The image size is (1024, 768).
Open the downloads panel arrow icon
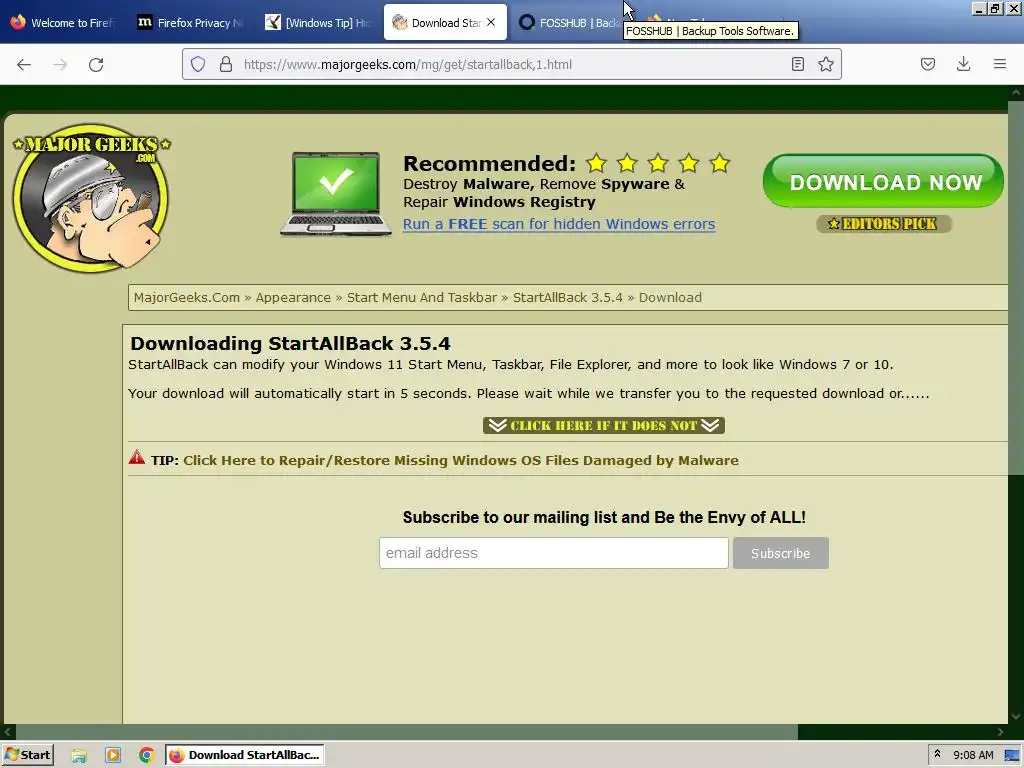pyautogui.click(x=963, y=64)
